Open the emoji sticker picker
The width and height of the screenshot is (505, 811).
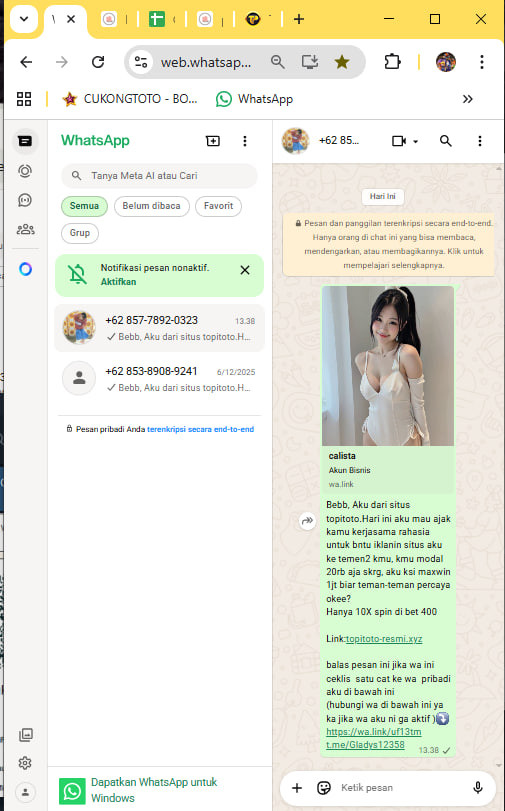[324, 788]
